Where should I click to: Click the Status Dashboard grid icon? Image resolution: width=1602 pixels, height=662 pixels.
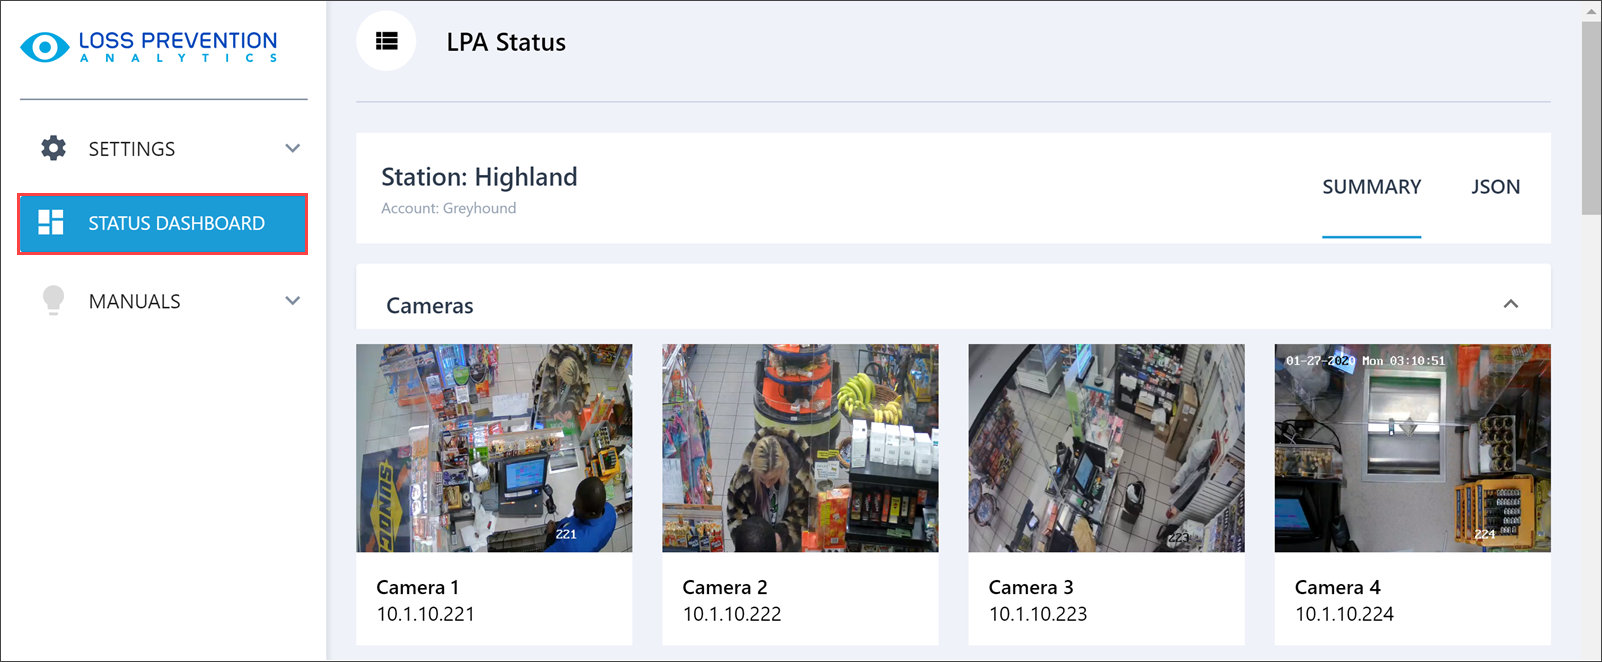tap(51, 223)
